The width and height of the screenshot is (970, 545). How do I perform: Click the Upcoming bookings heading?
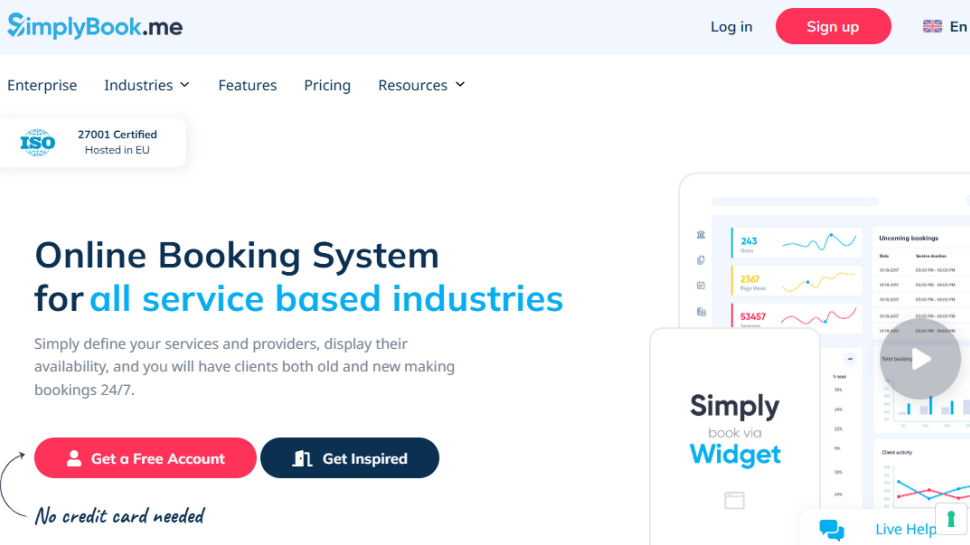[x=909, y=238]
